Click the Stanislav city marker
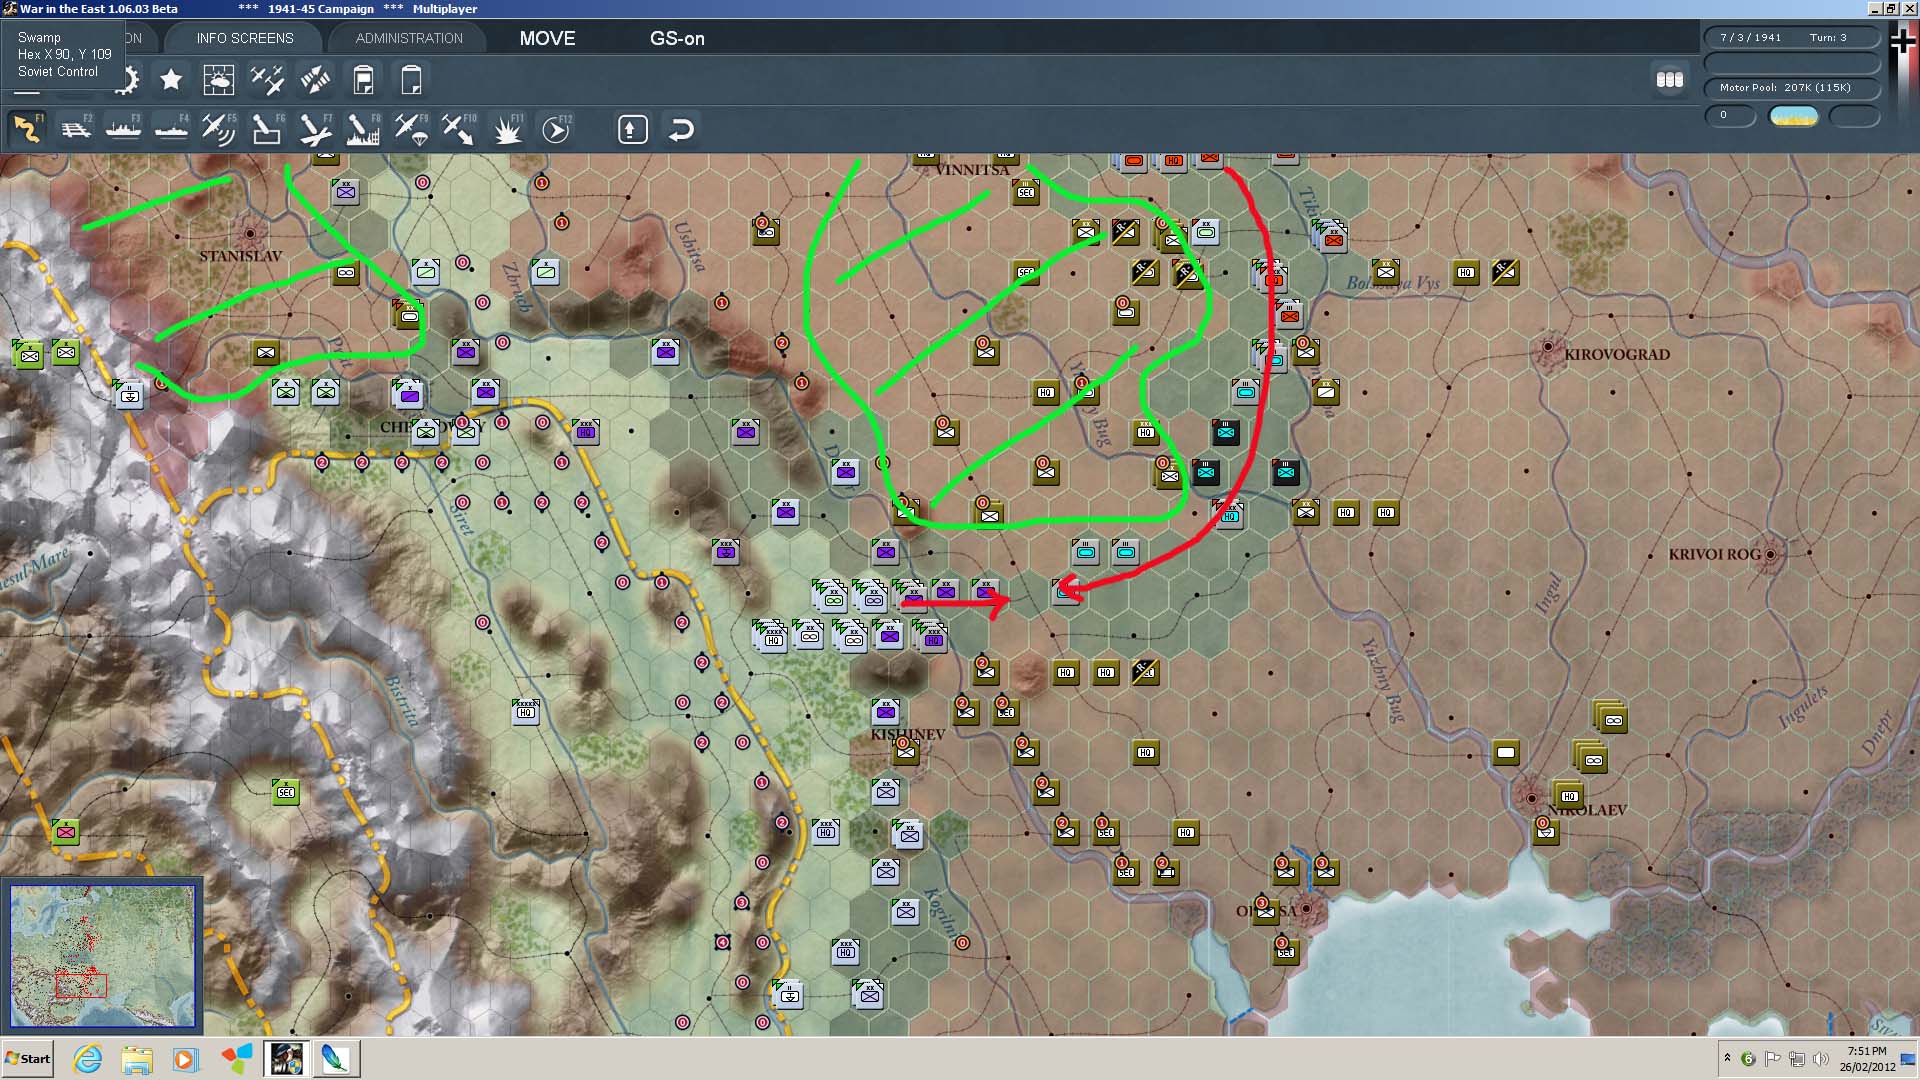Image resolution: width=1920 pixels, height=1080 pixels. click(x=250, y=234)
